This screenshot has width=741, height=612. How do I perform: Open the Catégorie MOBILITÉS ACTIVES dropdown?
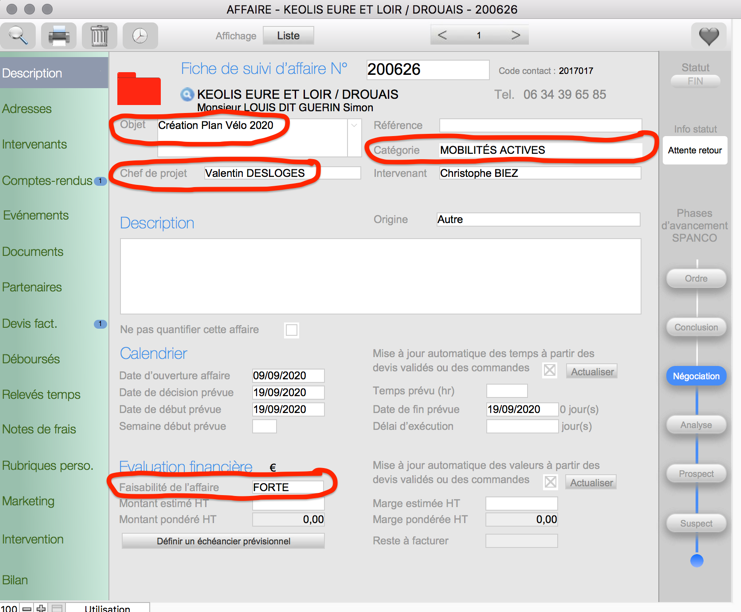[x=539, y=151]
